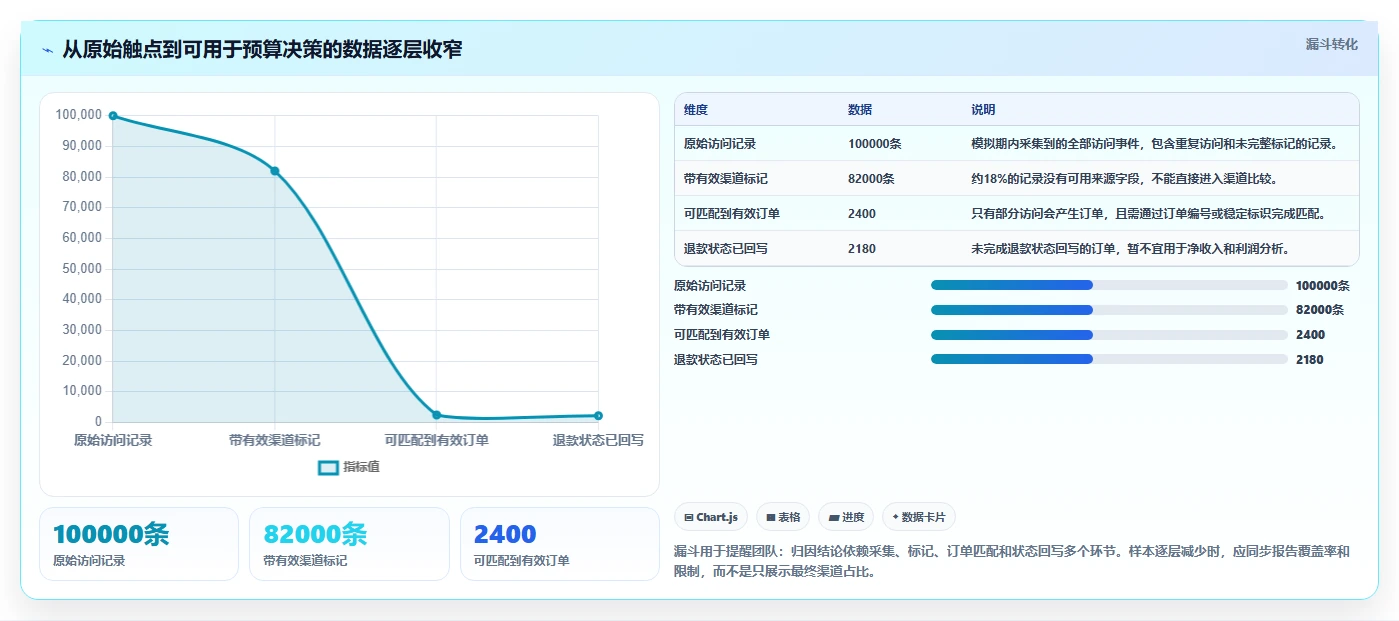Open the Chart.js chip
This screenshot has width=1399, height=621.
pyautogui.click(x=711, y=517)
